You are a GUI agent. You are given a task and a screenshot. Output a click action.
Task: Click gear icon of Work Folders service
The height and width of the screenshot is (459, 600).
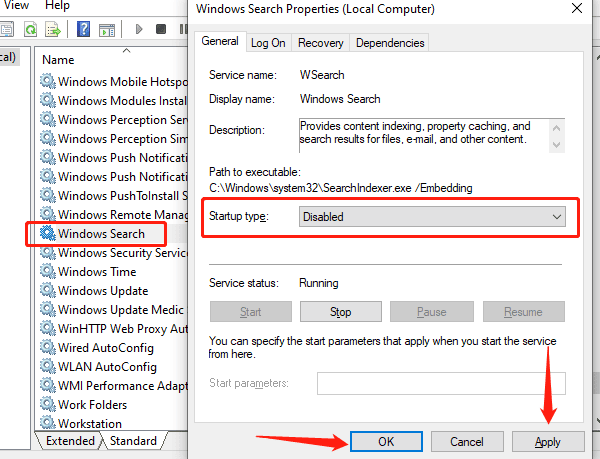pos(48,404)
